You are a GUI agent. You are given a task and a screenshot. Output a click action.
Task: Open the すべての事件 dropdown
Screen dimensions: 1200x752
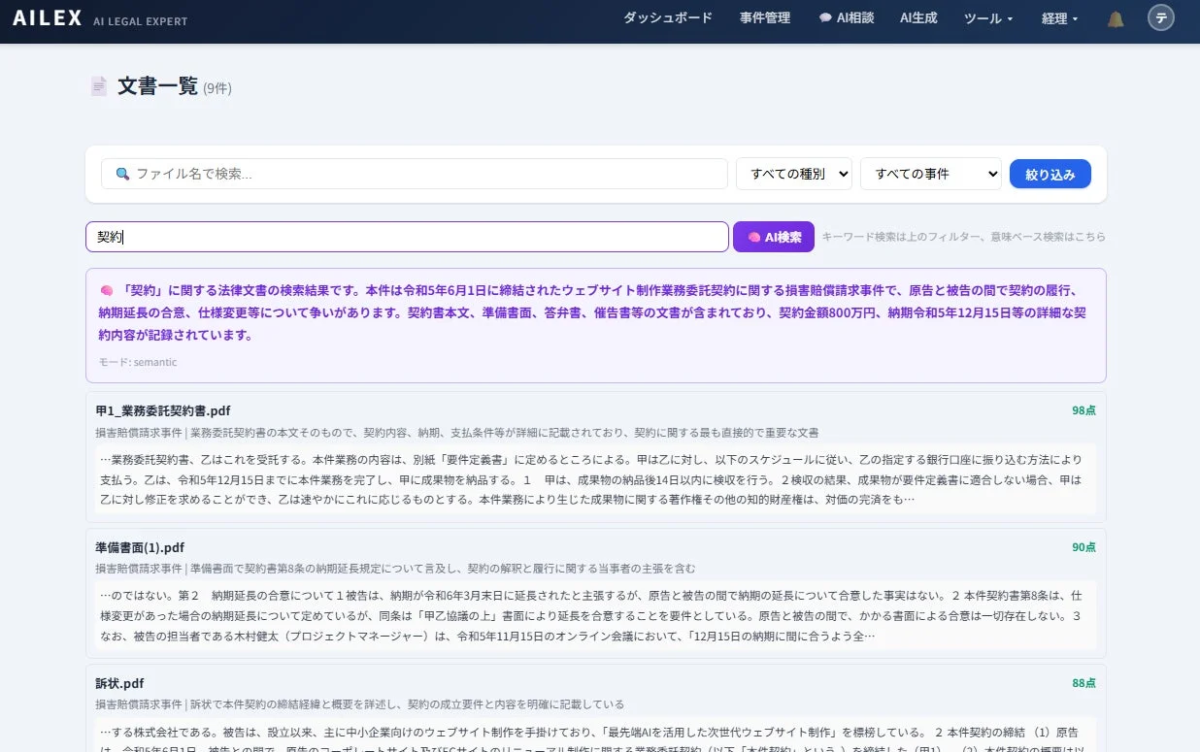click(x=930, y=173)
